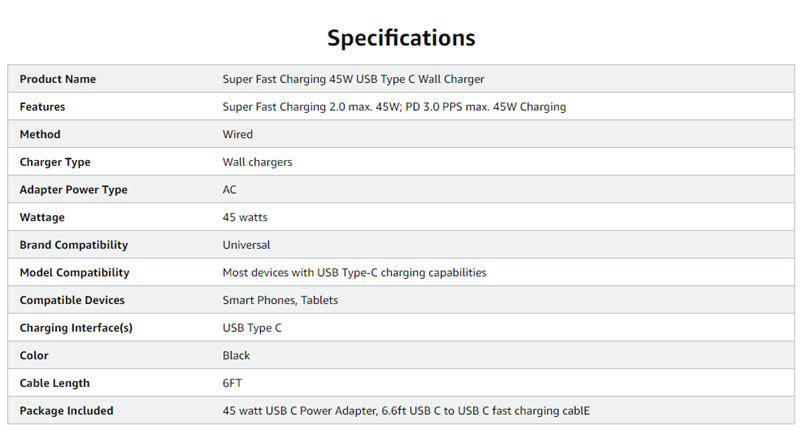Select the Brand Compatibility label

point(74,245)
